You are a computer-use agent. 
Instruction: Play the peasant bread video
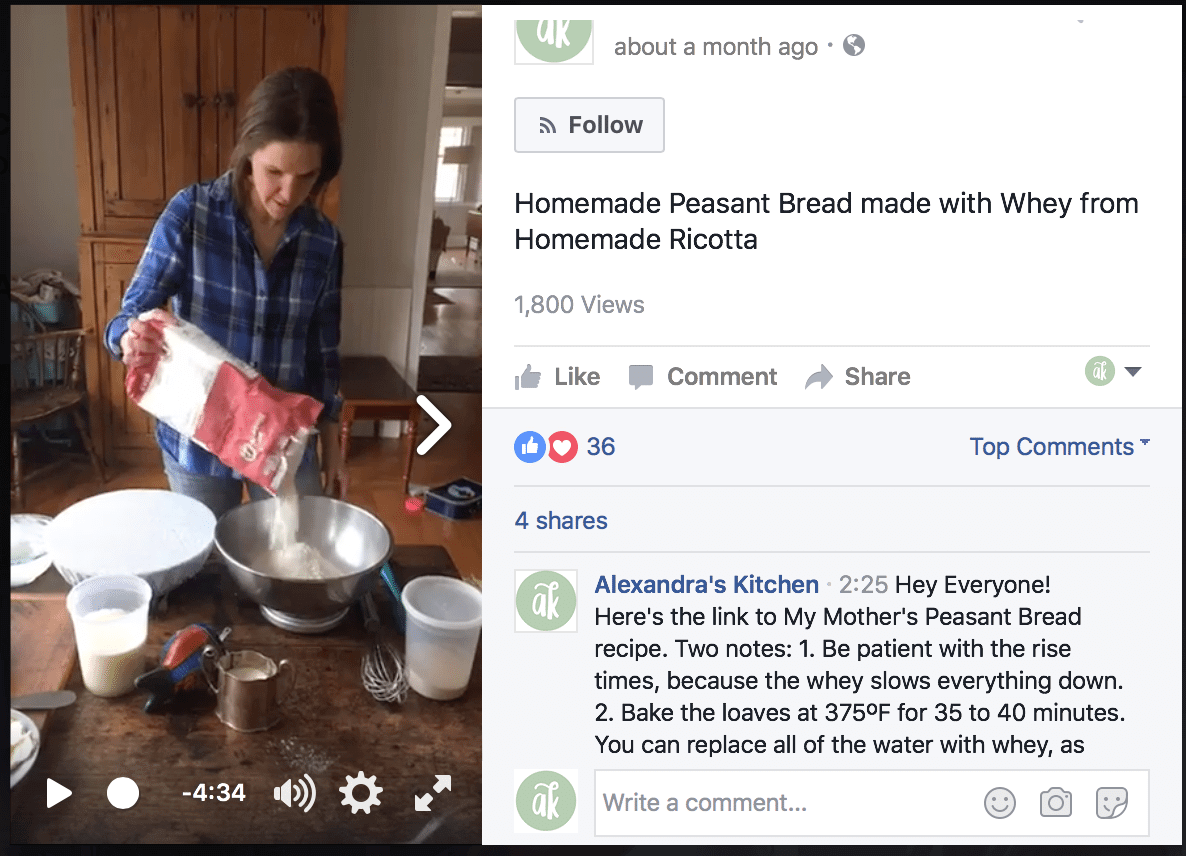(59, 794)
